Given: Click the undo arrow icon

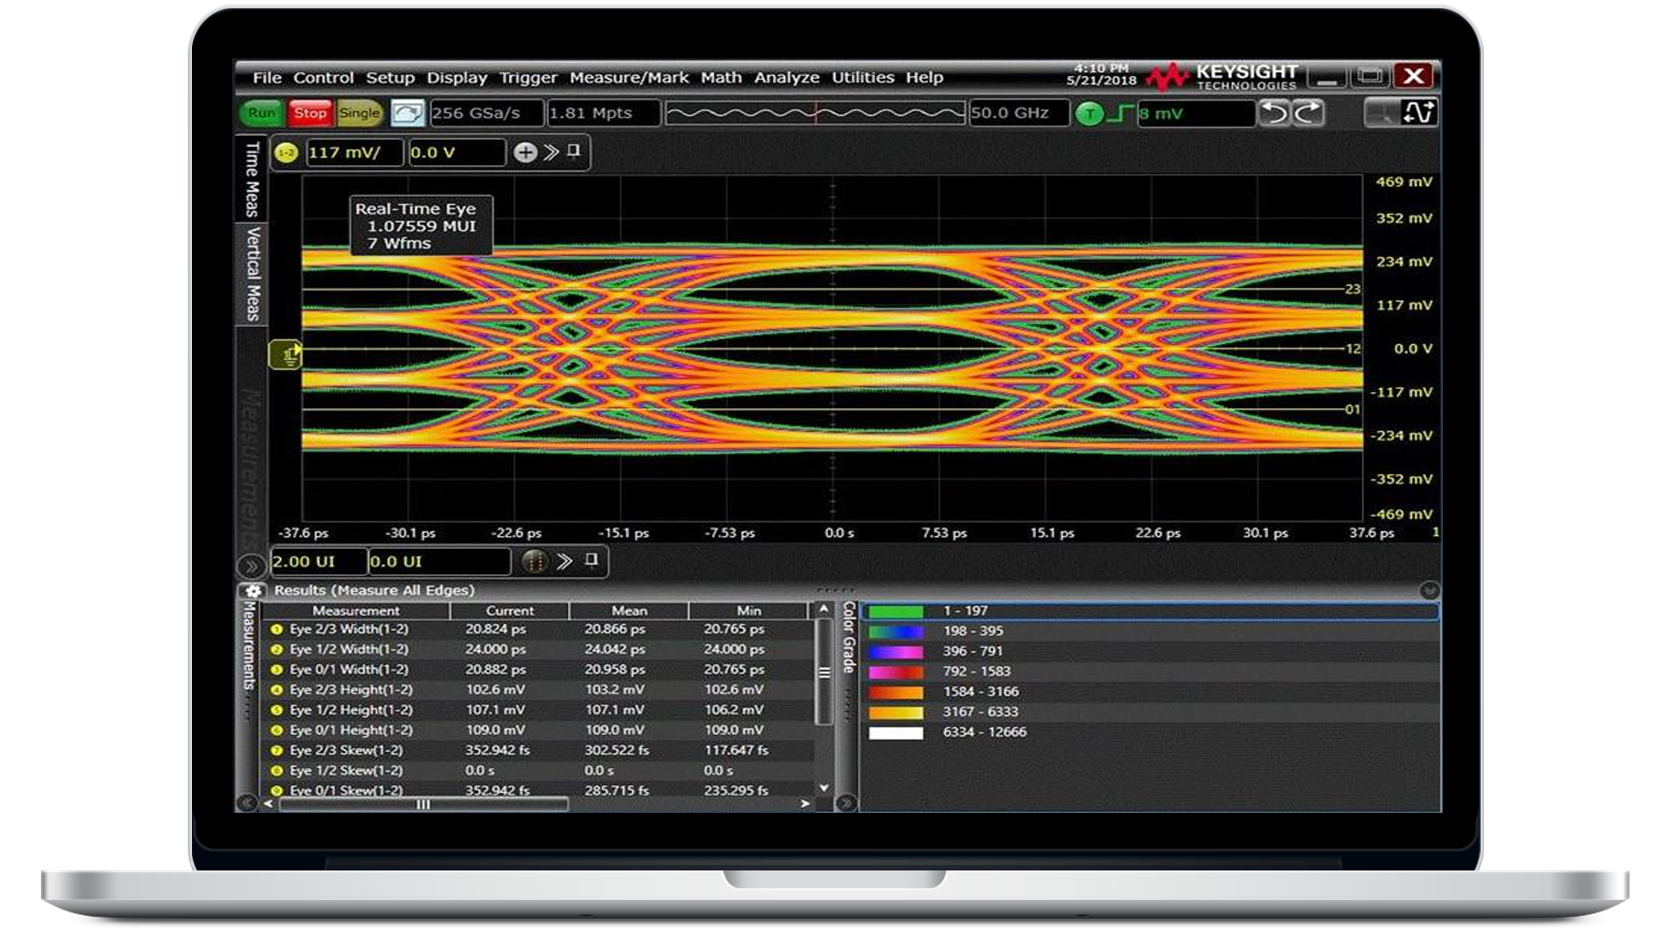Looking at the screenshot, I should (1274, 113).
